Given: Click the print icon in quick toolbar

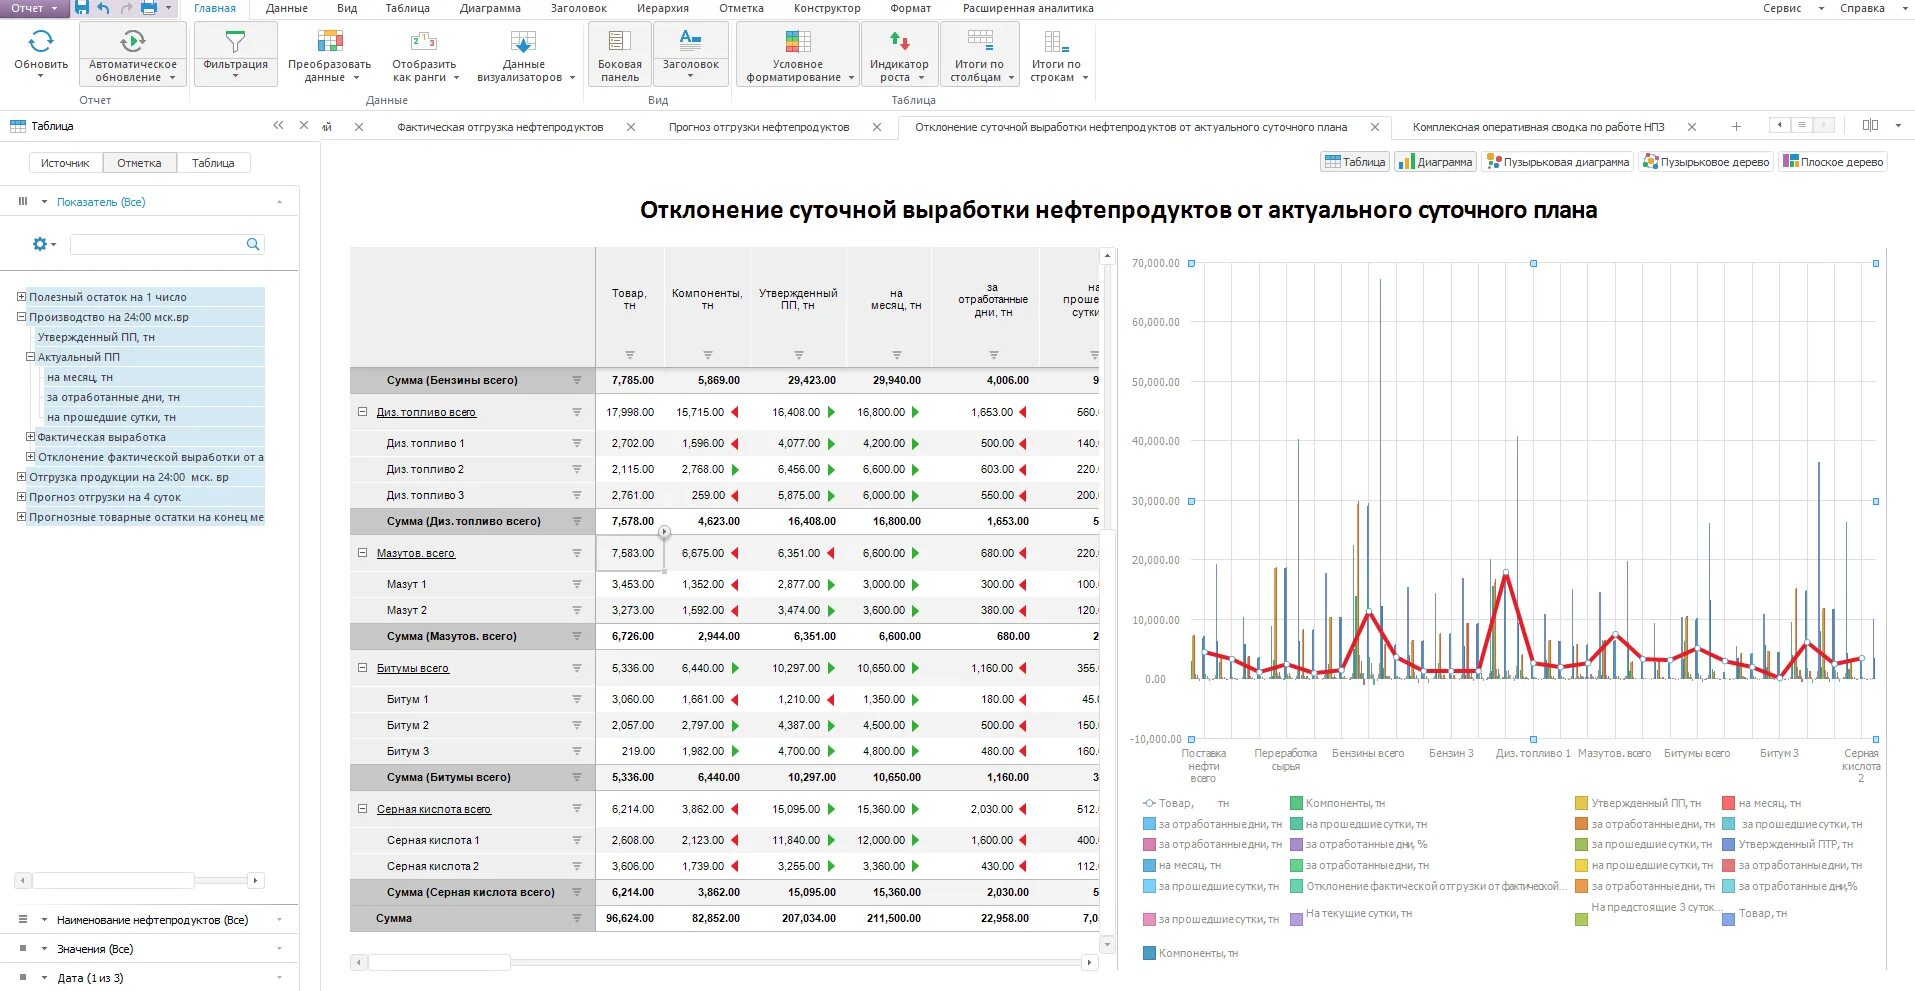Looking at the screenshot, I should pyautogui.click(x=149, y=8).
